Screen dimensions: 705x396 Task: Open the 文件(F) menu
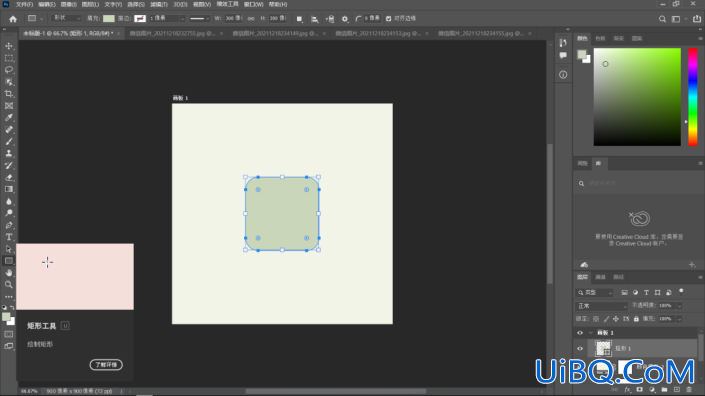tap(24, 4)
